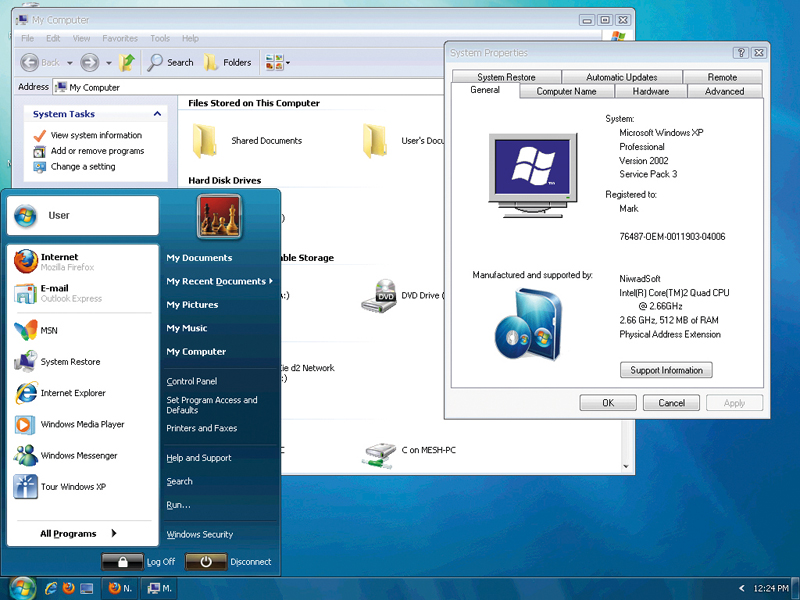The width and height of the screenshot is (800, 600).
Task: Click the Support Information button
Action: coord(666,370)
